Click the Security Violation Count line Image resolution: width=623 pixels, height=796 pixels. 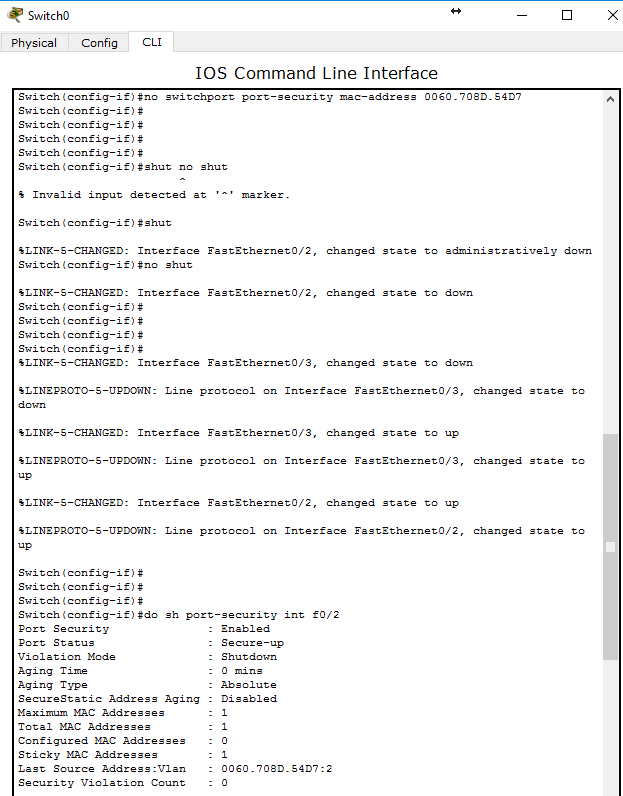click(123, 783)
